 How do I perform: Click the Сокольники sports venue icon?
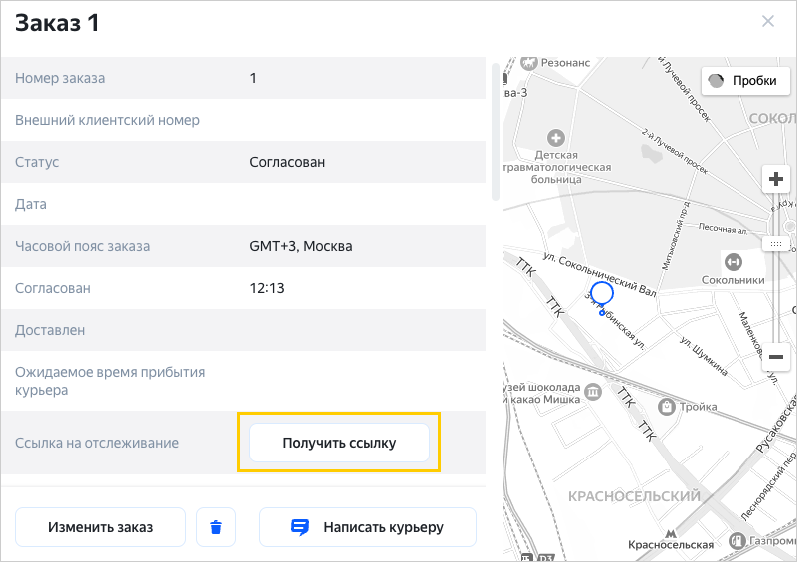[x=734, y=261]
